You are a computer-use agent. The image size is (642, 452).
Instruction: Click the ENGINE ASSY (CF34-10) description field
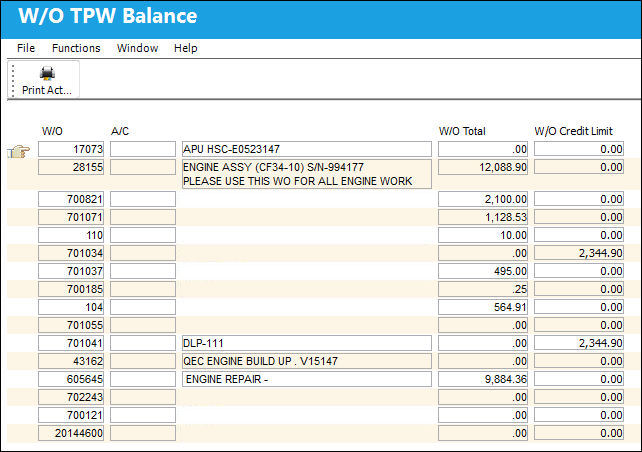pos(307,174)
